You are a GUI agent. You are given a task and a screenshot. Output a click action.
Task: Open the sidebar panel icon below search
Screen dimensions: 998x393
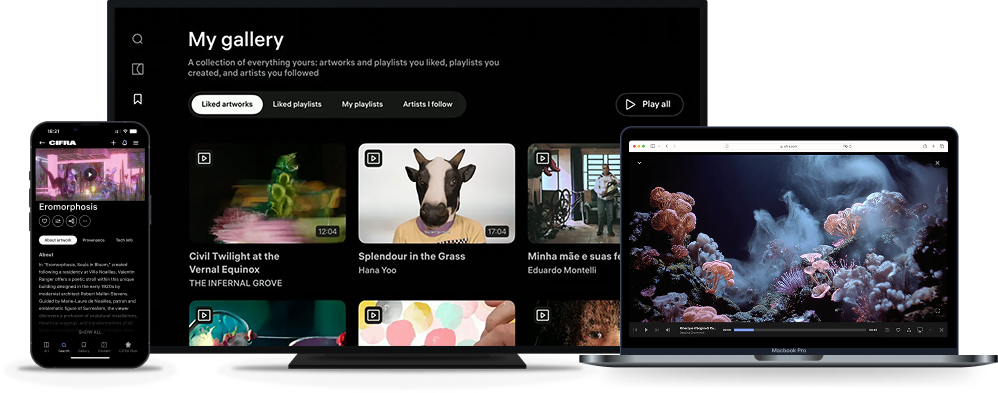tap(137, 69)
